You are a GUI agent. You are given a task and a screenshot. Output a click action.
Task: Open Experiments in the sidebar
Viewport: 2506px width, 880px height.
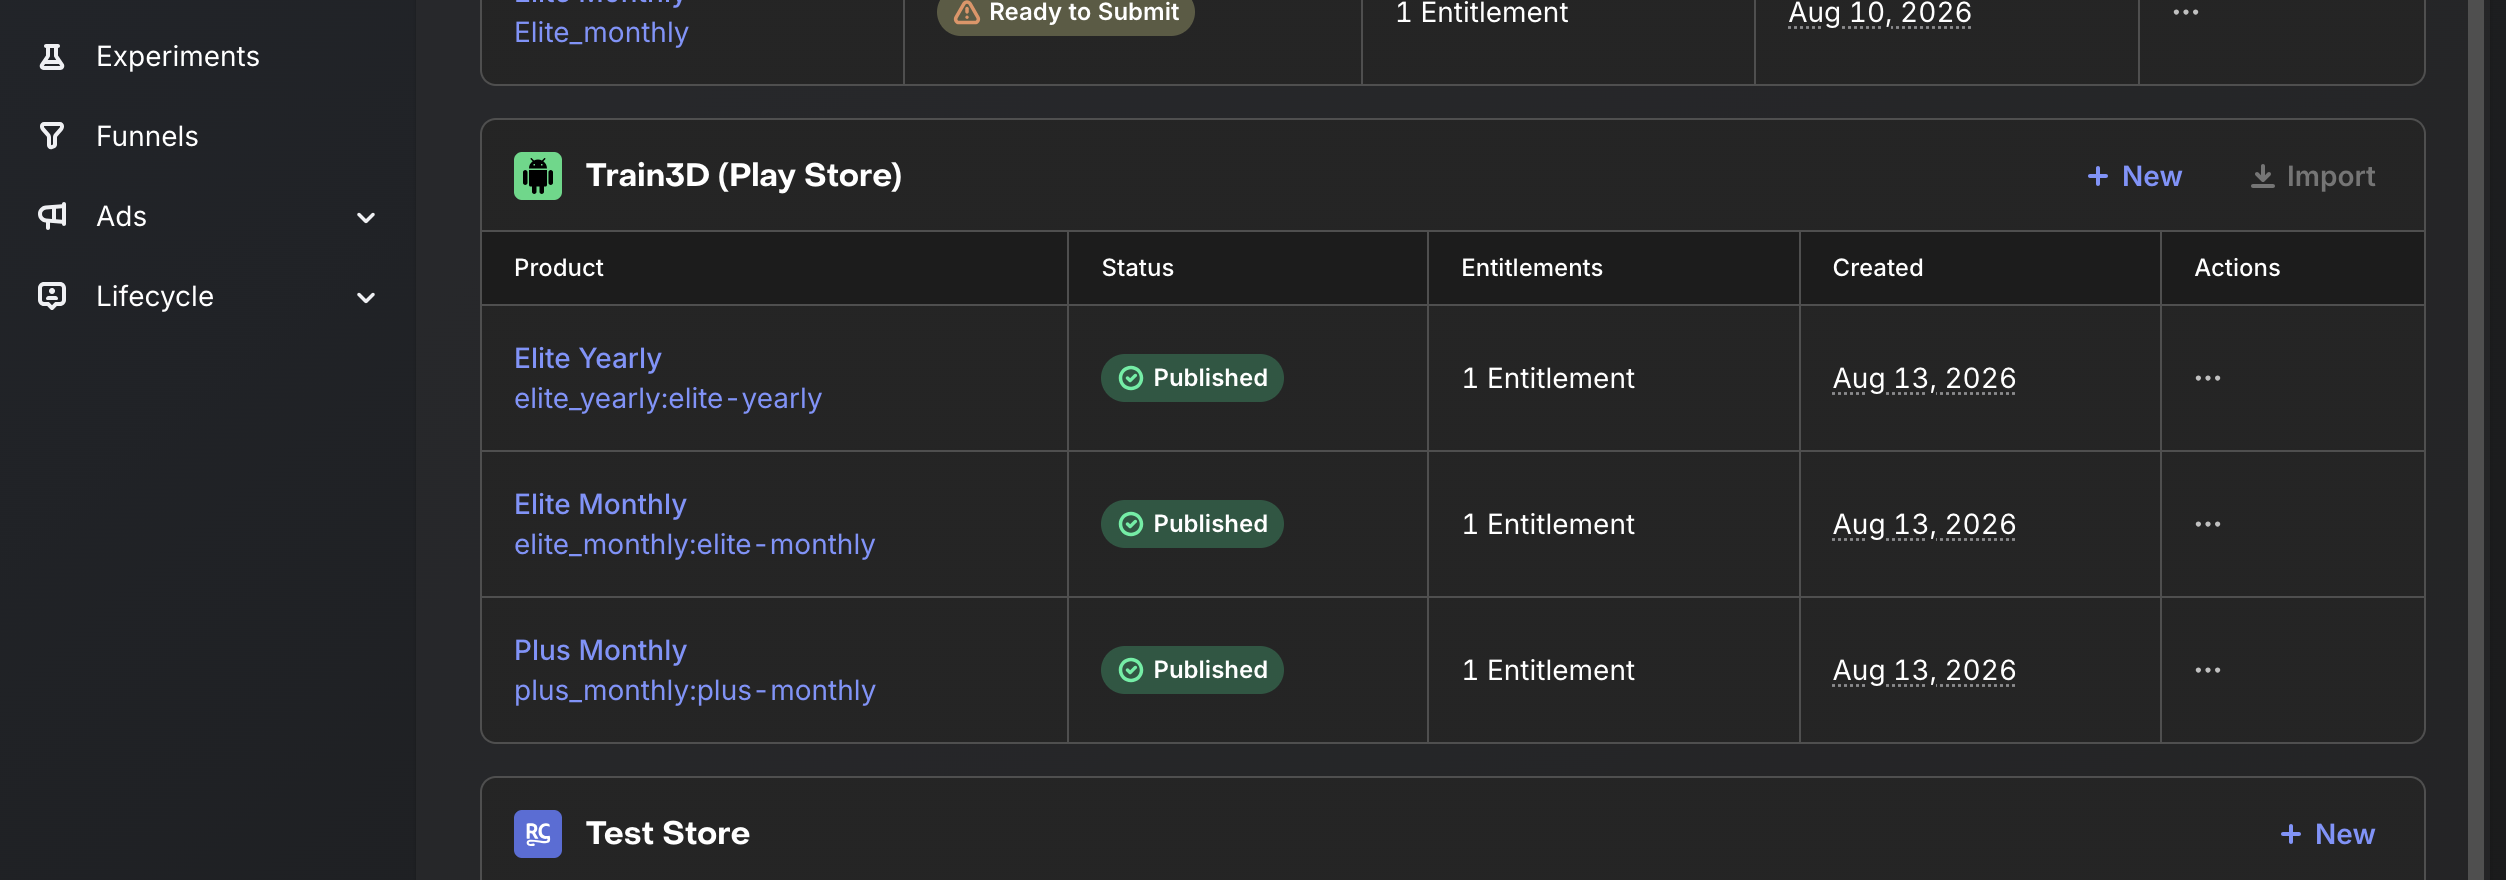coord(178,56)
